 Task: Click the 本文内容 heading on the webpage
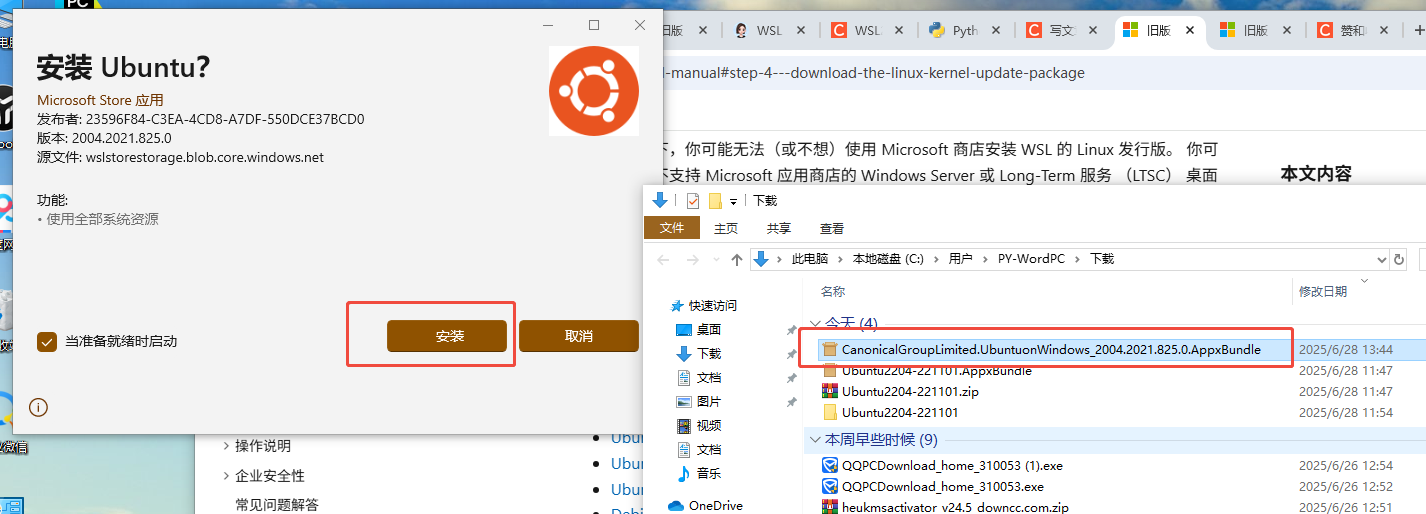(1316, 174)
